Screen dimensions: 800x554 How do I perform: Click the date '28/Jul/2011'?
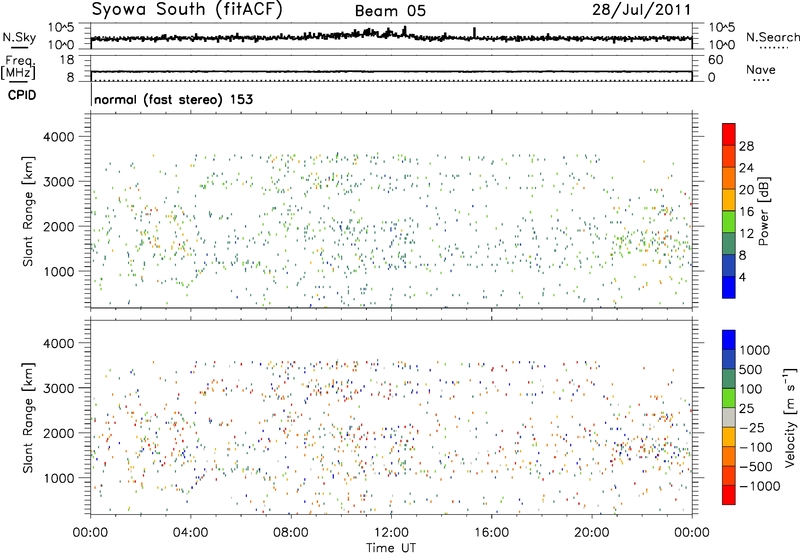point(642,10)
